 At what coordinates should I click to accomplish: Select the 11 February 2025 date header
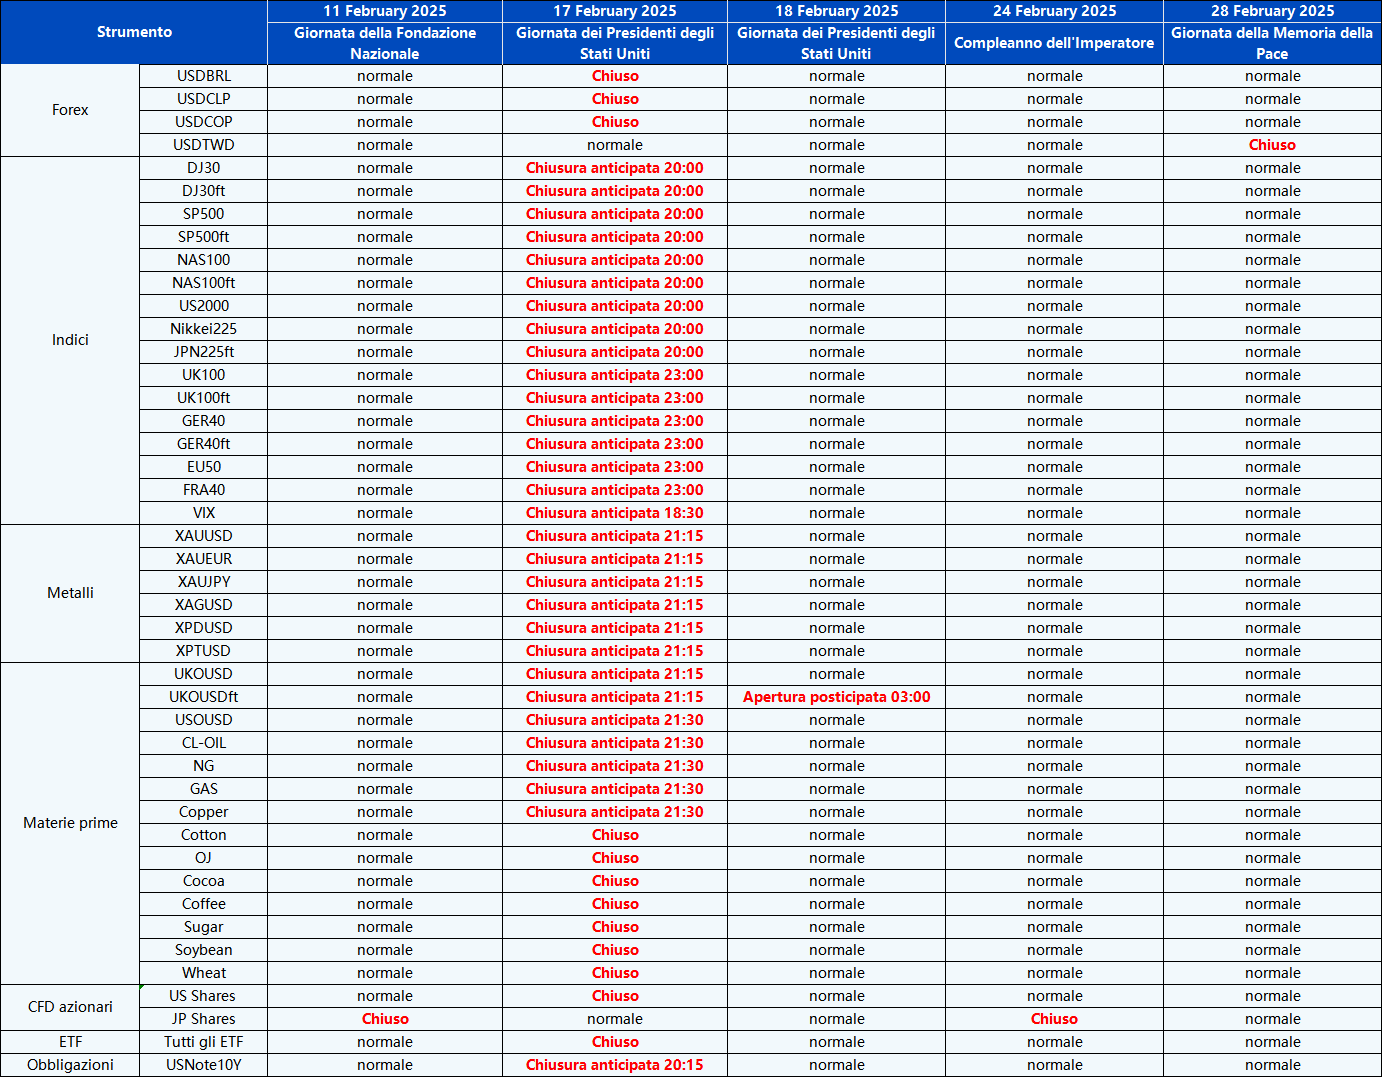click(x=384, y=11)
